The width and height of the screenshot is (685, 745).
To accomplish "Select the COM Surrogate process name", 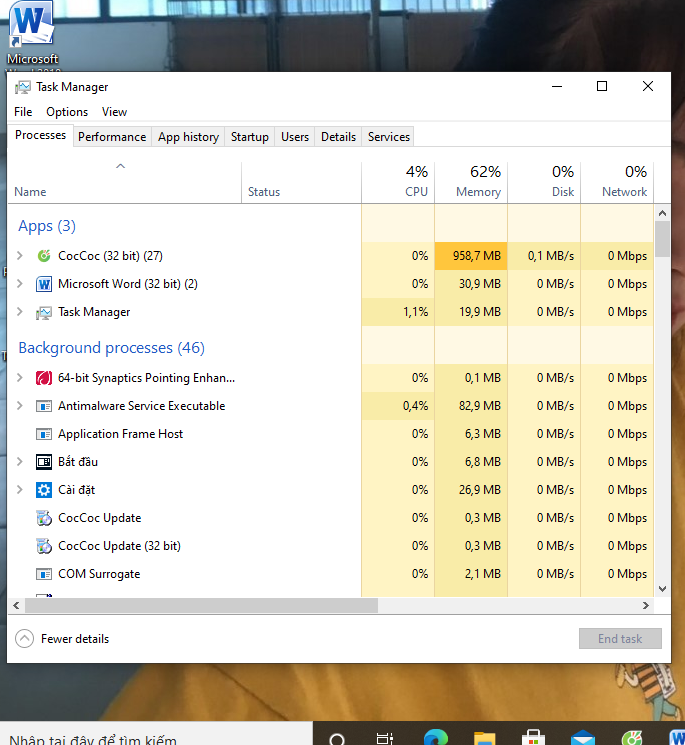I will (x=99, y=574).
